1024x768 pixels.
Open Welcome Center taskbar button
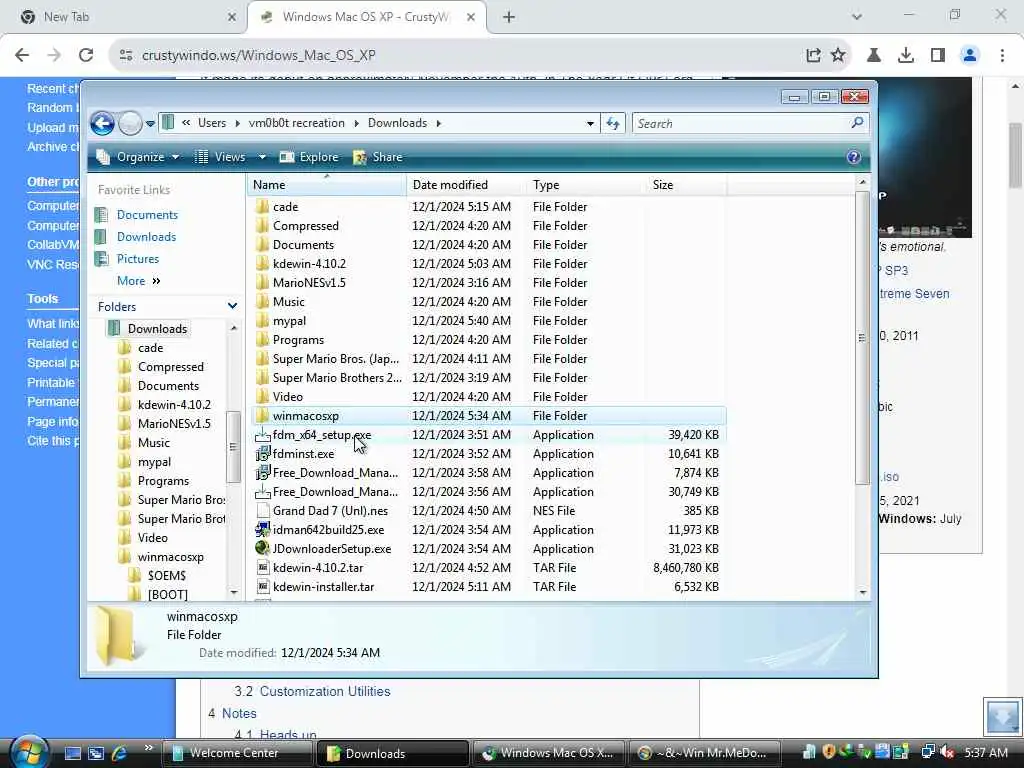point(237,753)
